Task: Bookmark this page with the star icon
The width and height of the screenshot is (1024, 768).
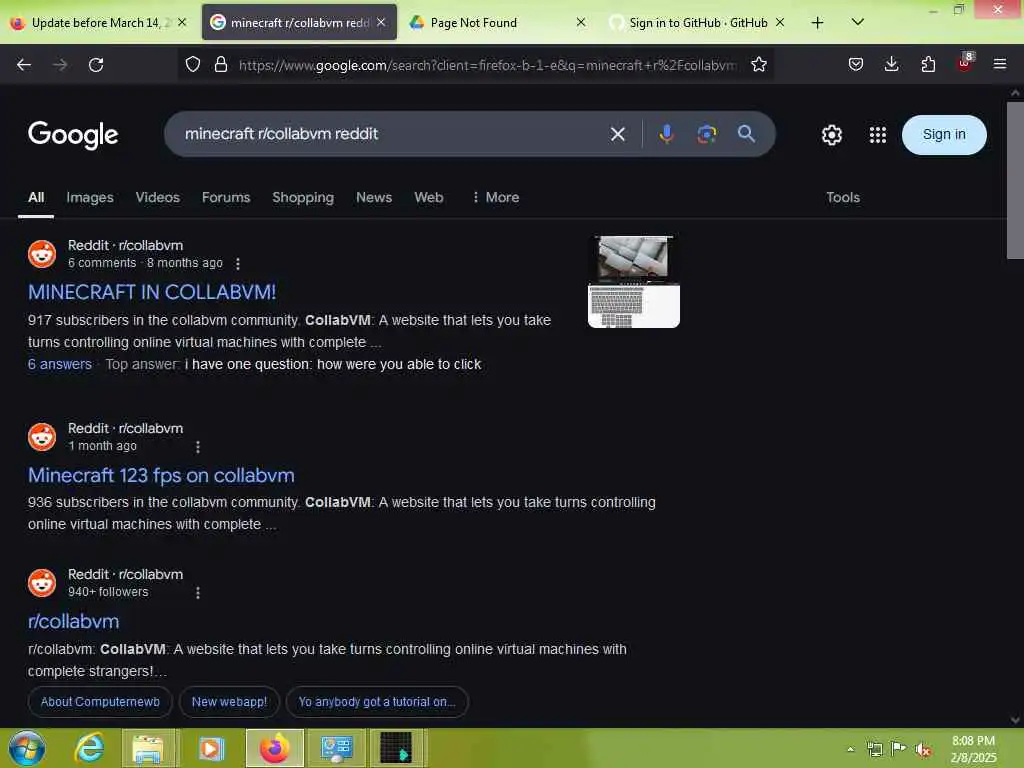Action: click(759, 65)
